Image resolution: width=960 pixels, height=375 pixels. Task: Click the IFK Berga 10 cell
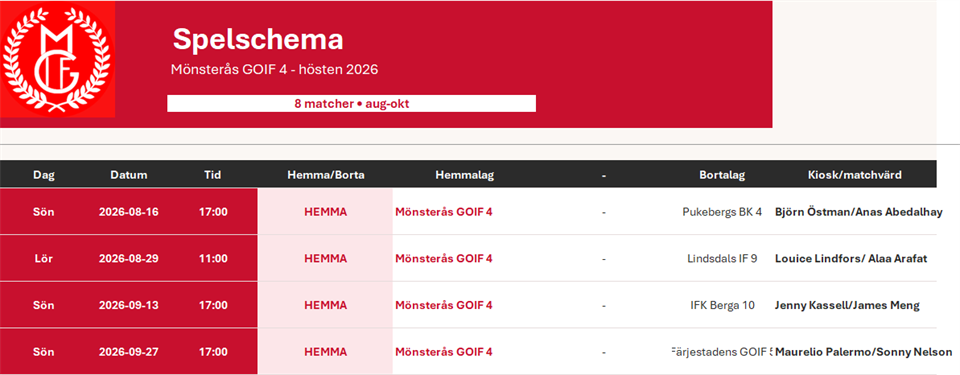722,305
